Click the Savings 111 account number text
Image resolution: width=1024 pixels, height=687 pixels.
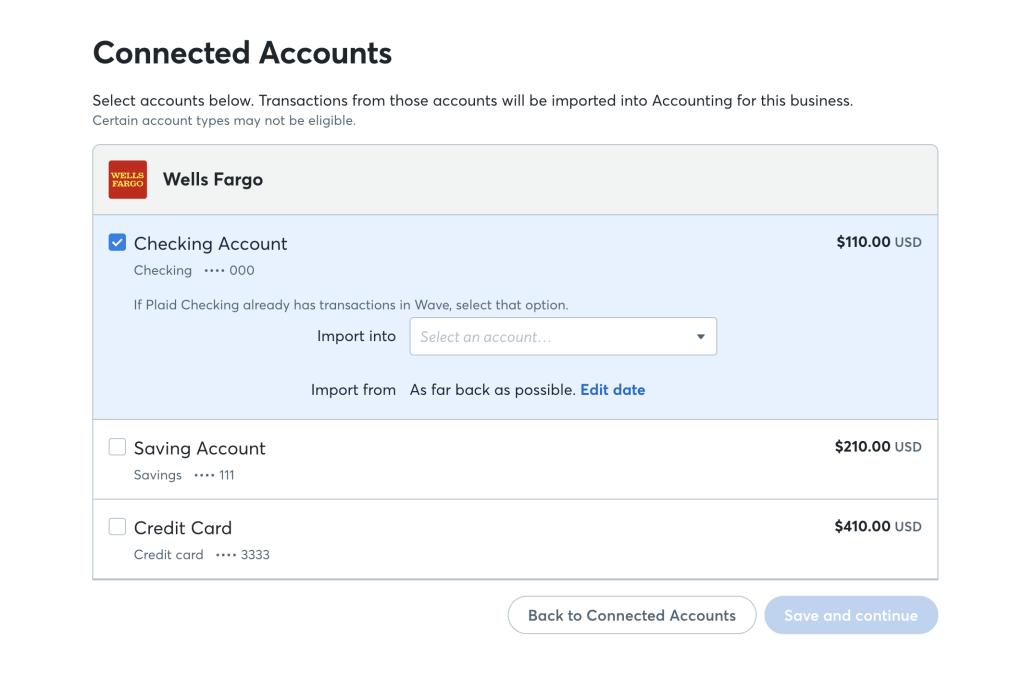(x=184, y=475)
